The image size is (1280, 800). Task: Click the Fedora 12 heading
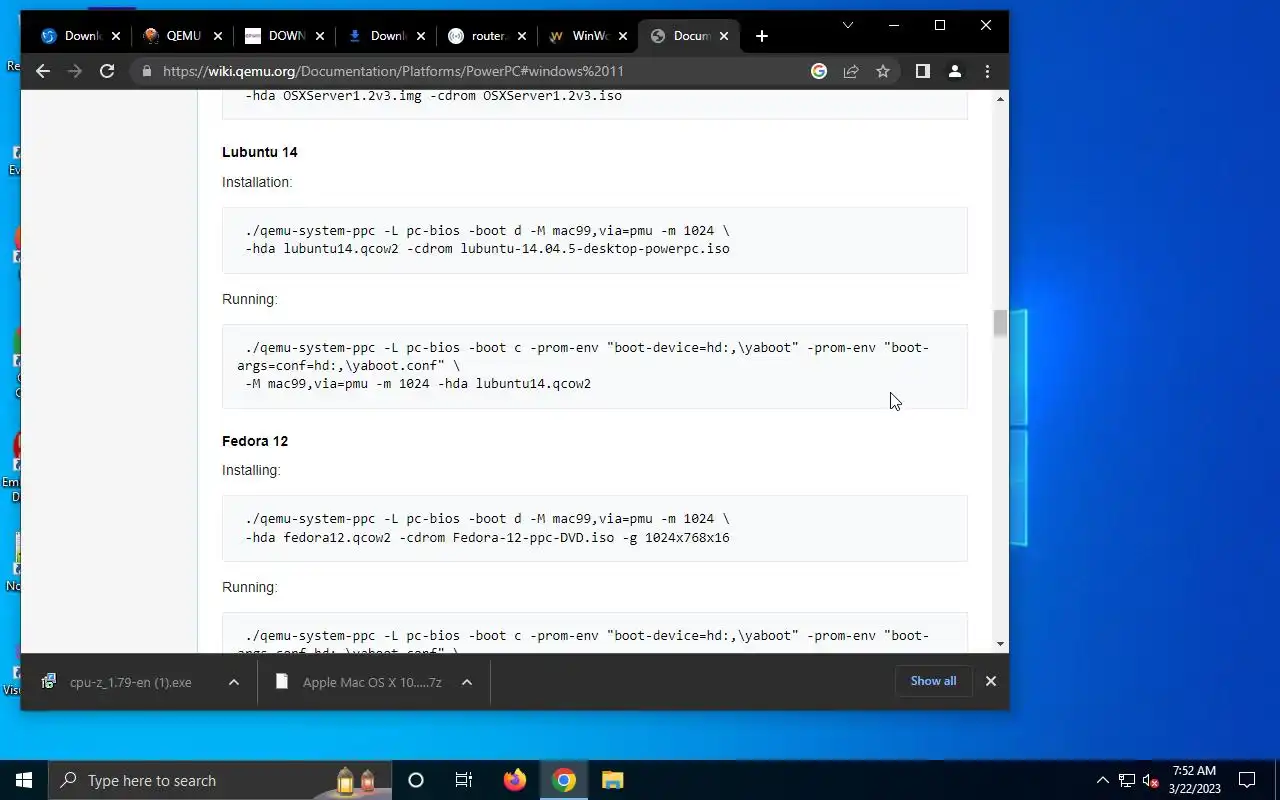255,441
